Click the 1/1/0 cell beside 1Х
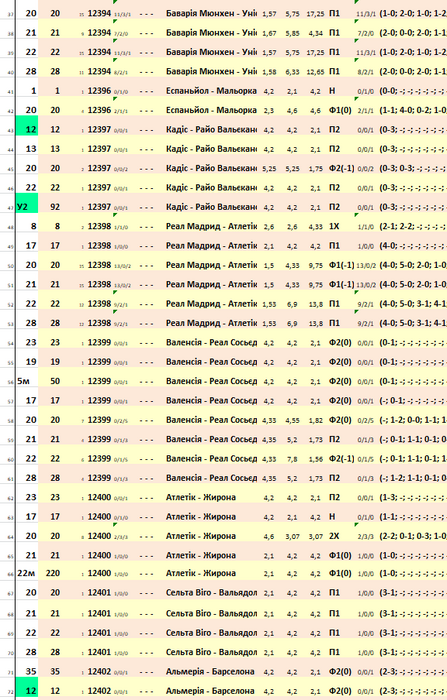 365,227
